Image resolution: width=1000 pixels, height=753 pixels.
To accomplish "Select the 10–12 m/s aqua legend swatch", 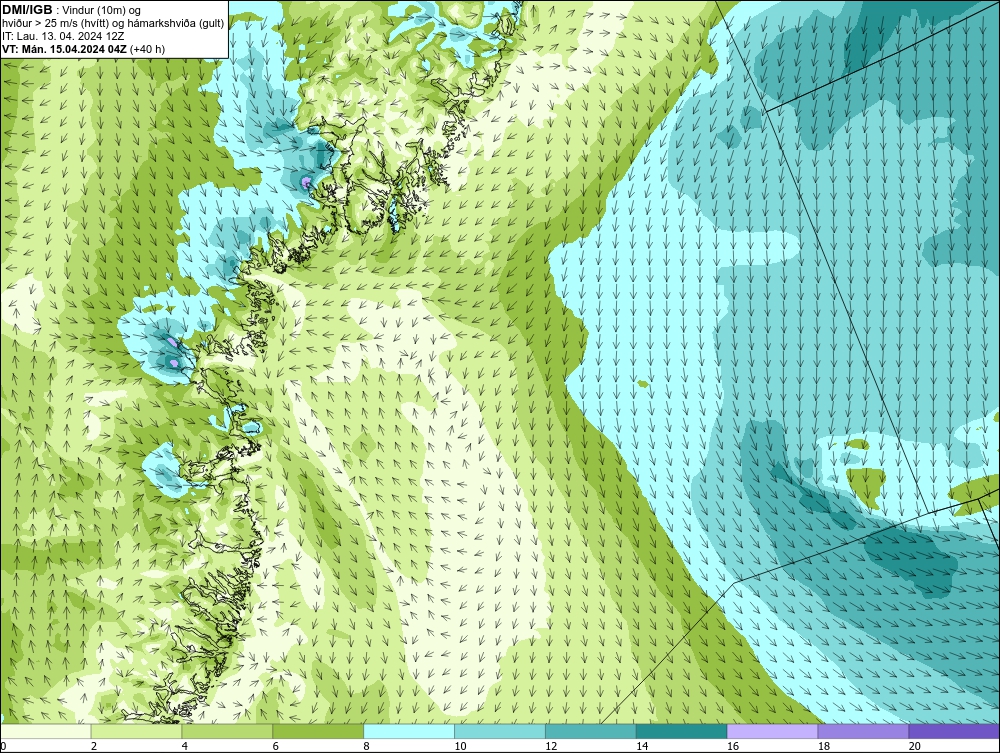I will coord(500,731).
